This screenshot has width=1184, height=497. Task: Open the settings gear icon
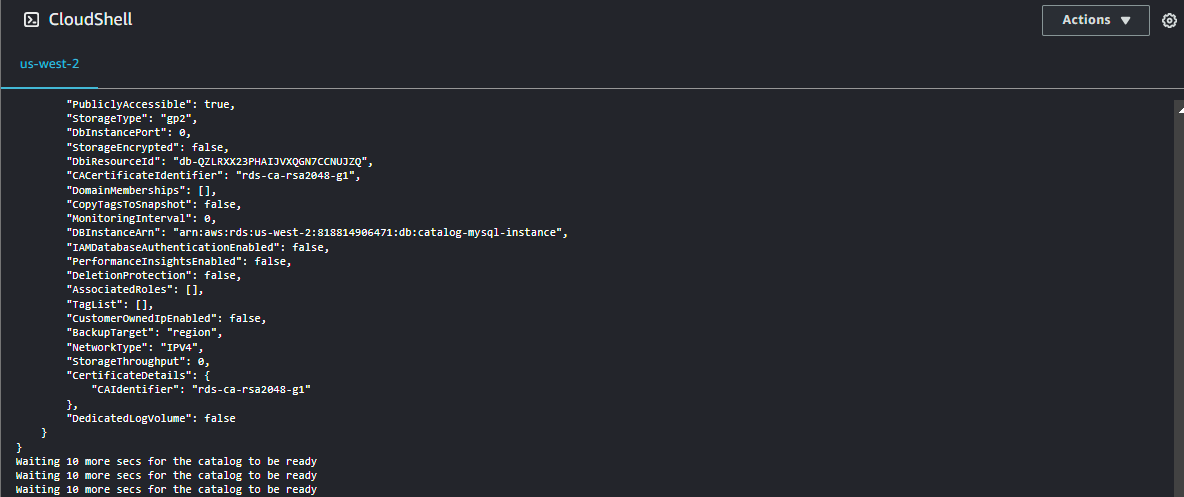point(1169,20)
